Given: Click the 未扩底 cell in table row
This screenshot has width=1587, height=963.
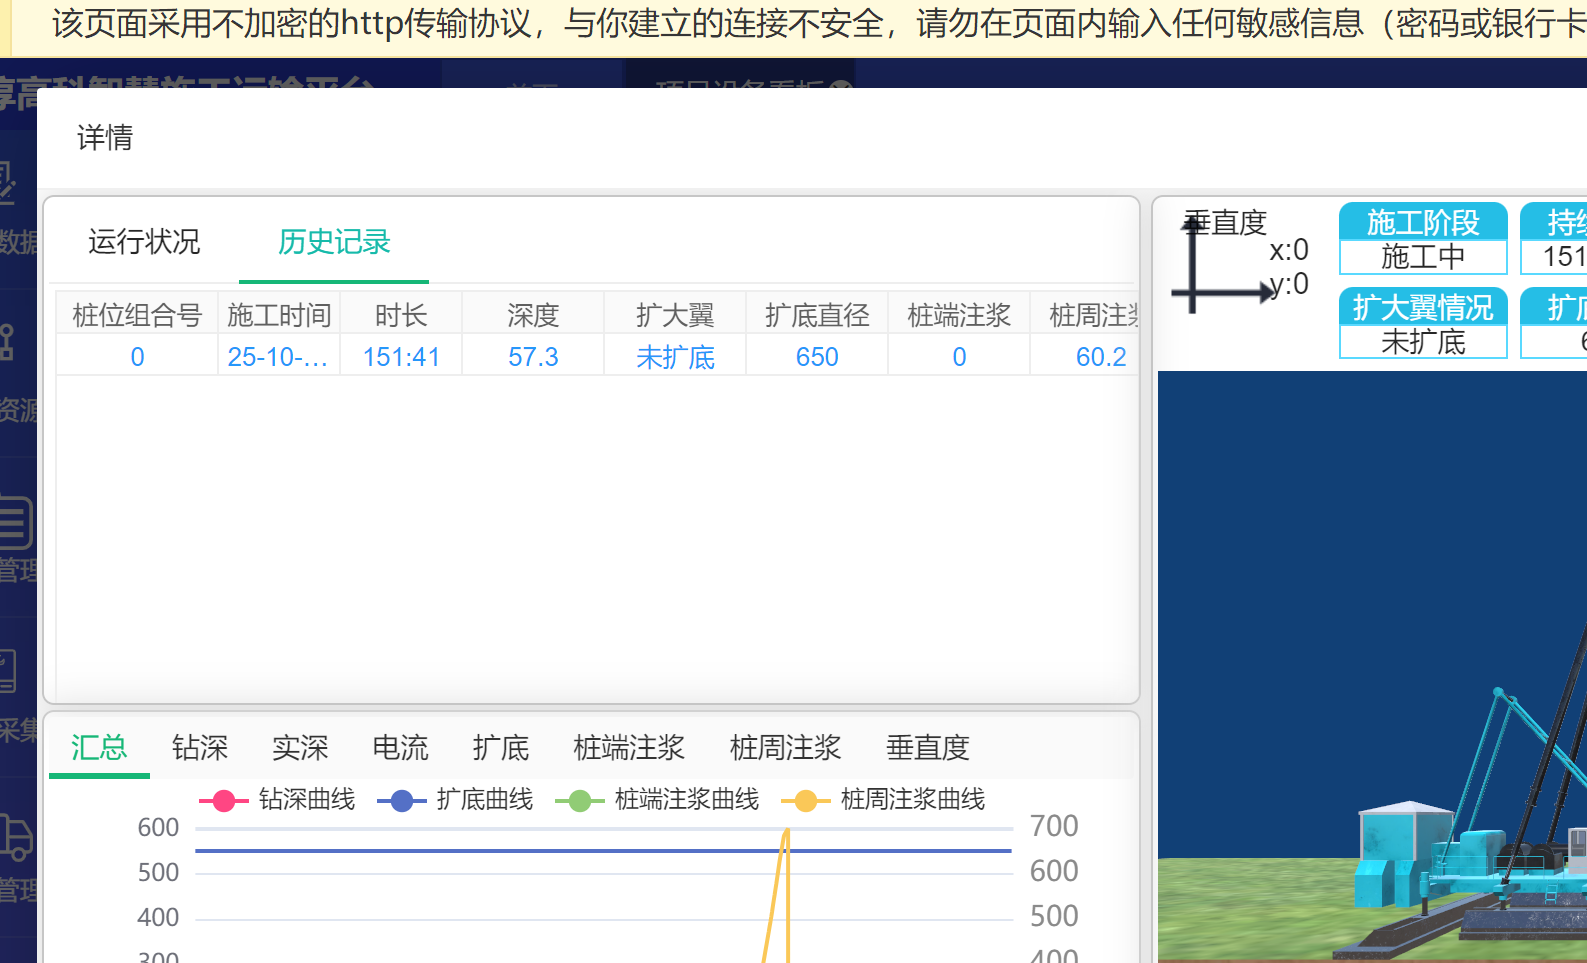Looking at the screenshot, I should pos(675,357).
